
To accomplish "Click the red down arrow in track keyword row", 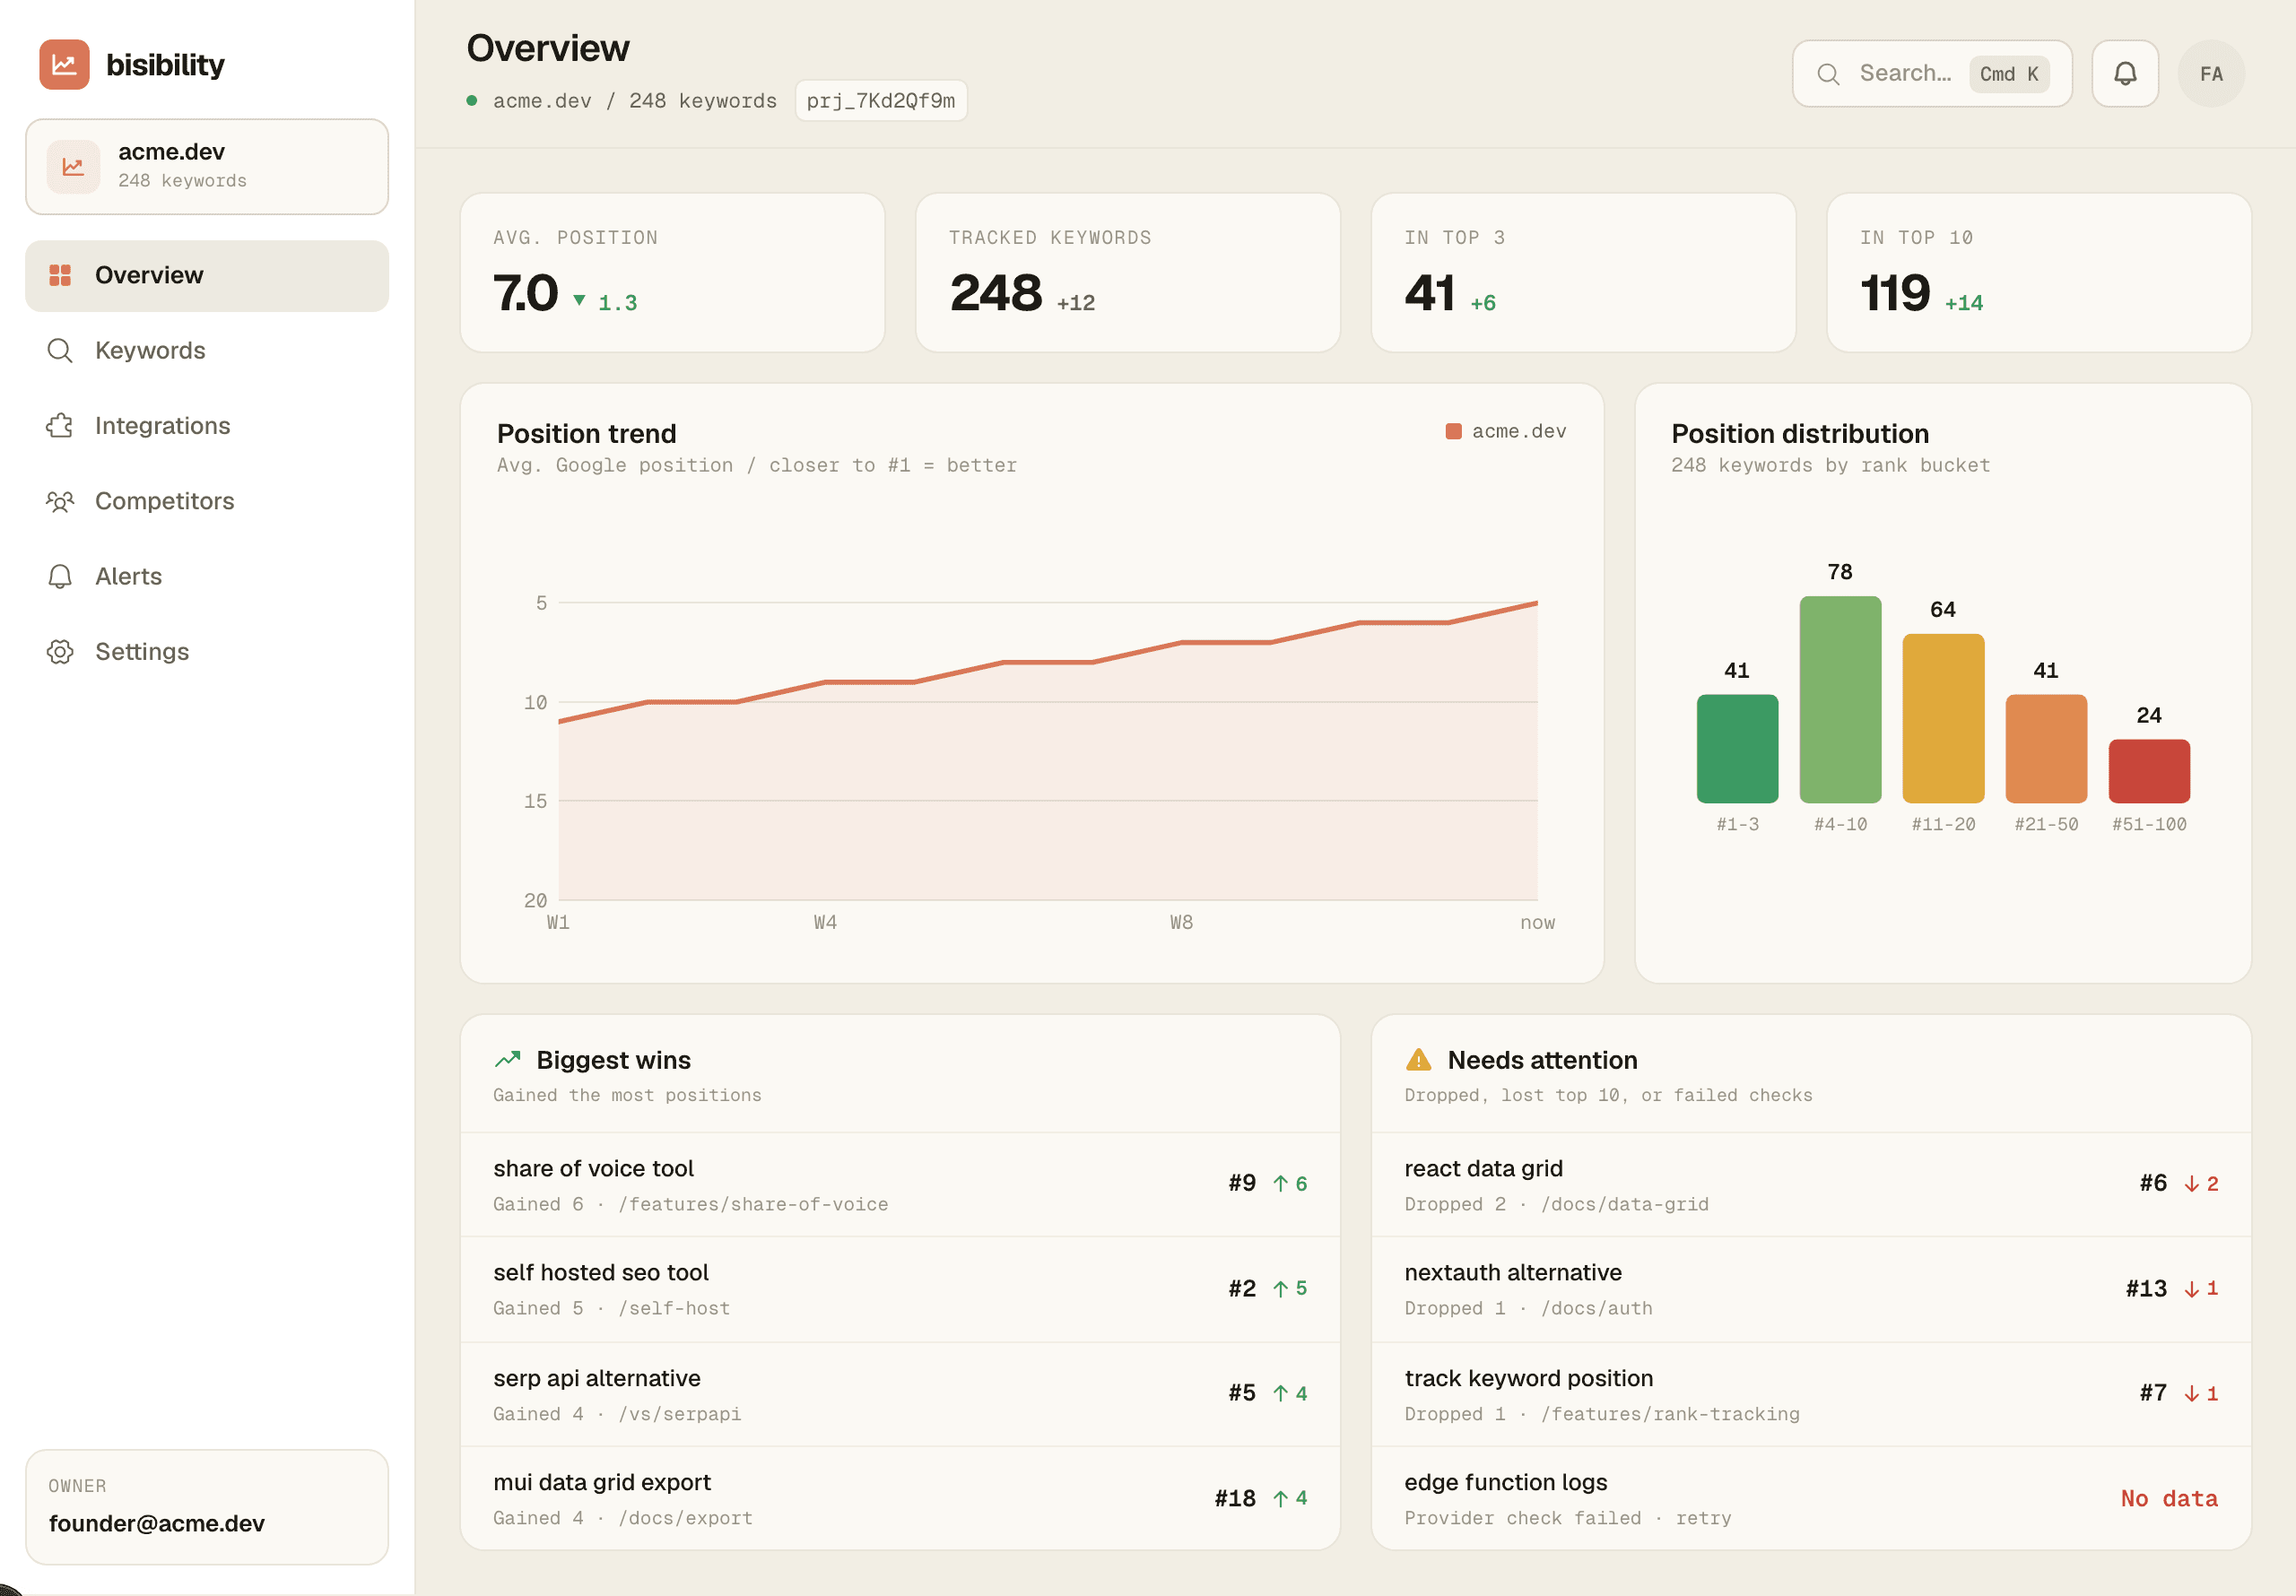I will tap(2191, 1394).
